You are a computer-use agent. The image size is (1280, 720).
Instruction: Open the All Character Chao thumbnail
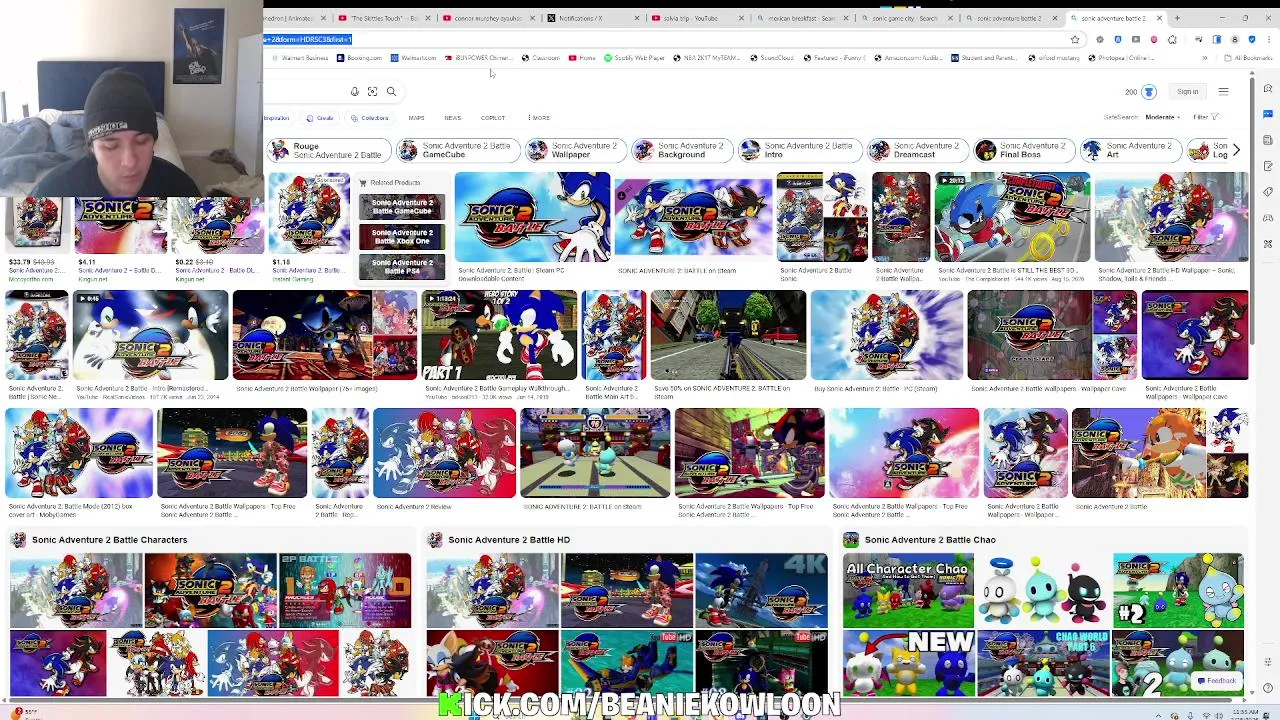[x=908, y=591]
